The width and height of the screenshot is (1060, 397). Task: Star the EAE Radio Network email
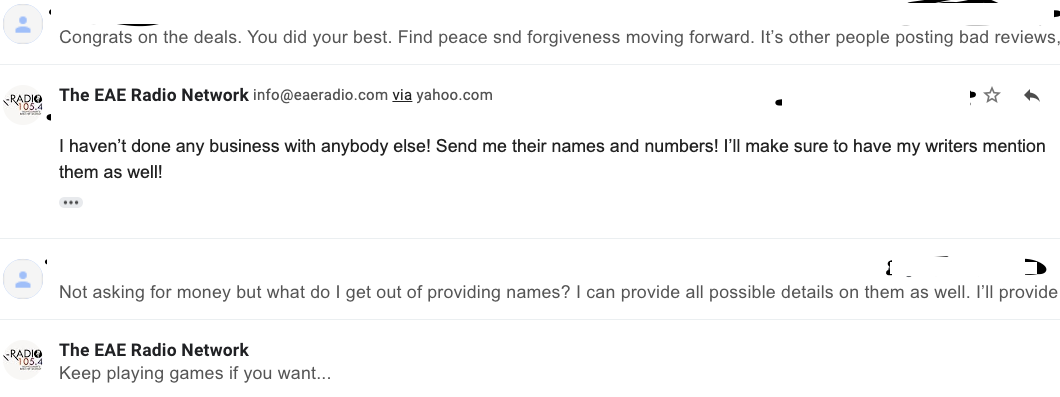(992, 95)
